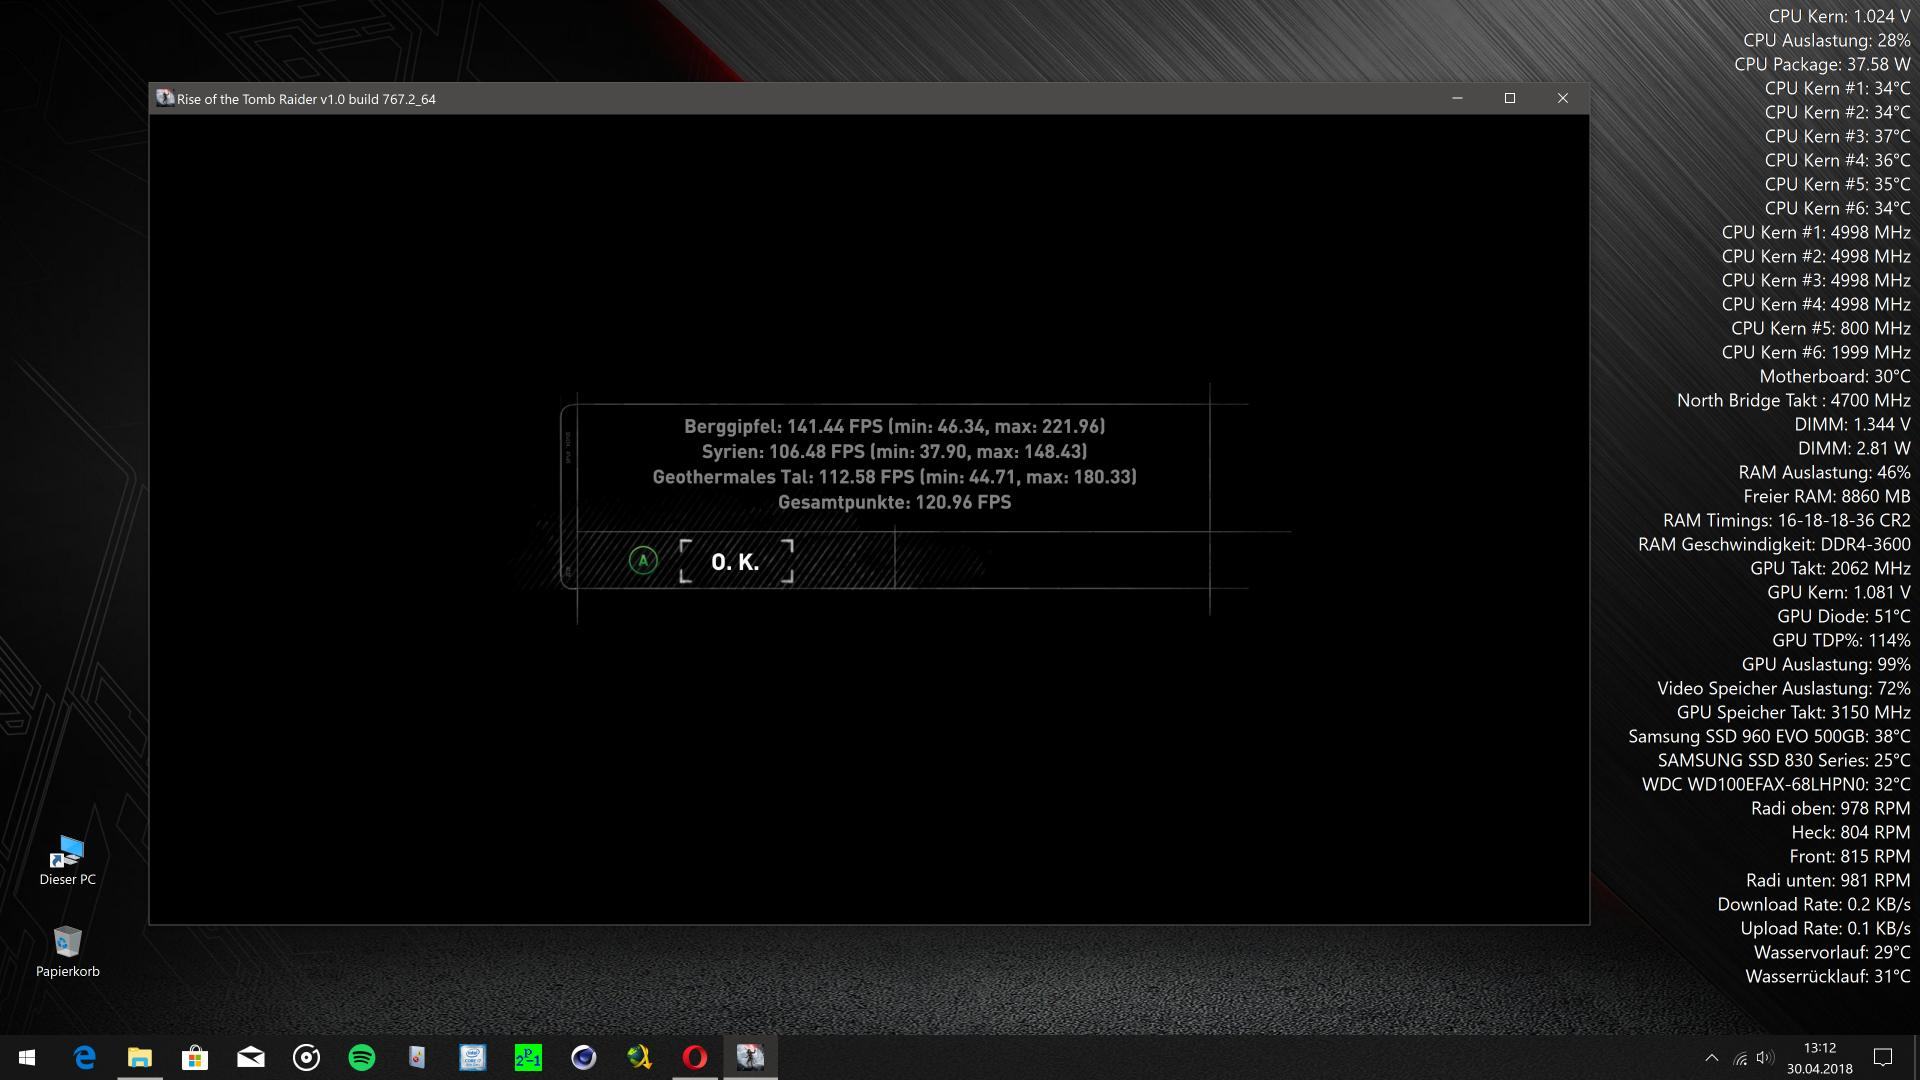Launch Microsoft Edge from taskbar
Screen dimensions: 1920x1080
pyautogui.click(x=84, y=1057)
